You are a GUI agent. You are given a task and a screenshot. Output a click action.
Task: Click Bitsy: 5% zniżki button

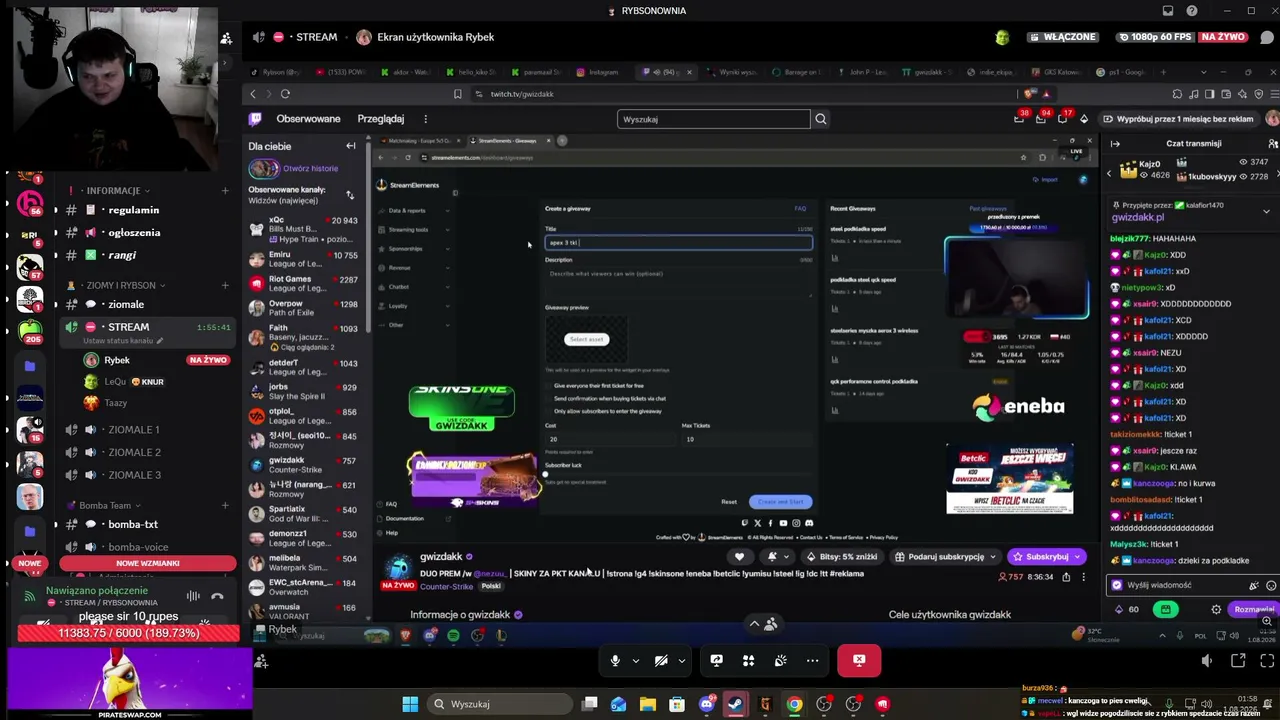pos(841,557)
